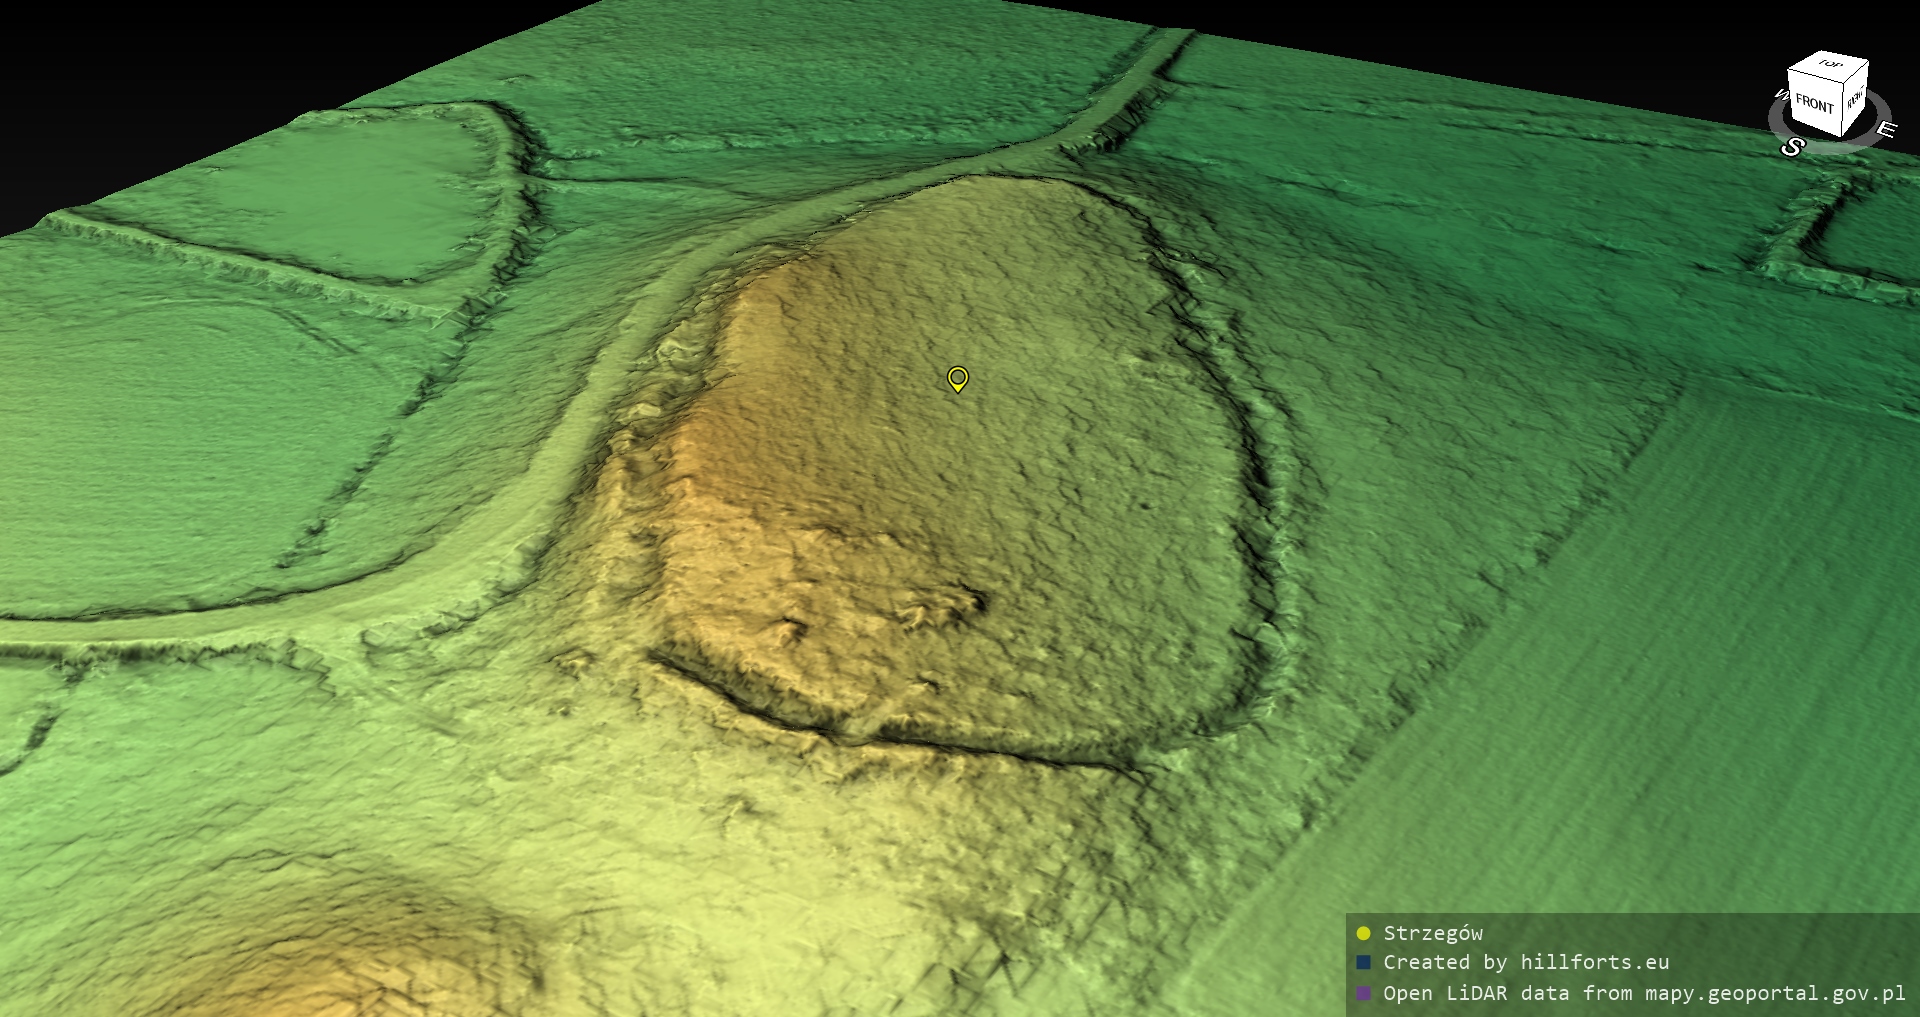Click the W compass letter
This screenshot has height=1017, width=1920.
[1780, 95]
